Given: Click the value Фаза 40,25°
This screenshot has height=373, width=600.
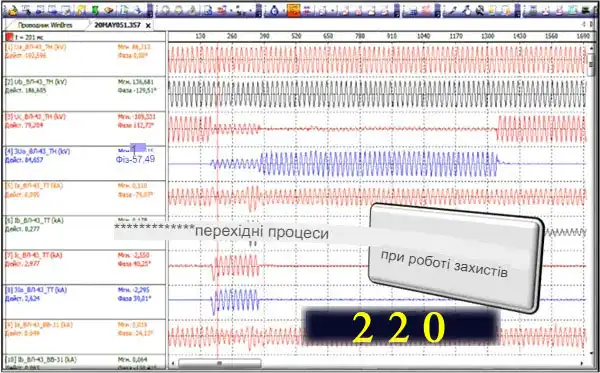Looking at the screenshot, I should [134, 264].
